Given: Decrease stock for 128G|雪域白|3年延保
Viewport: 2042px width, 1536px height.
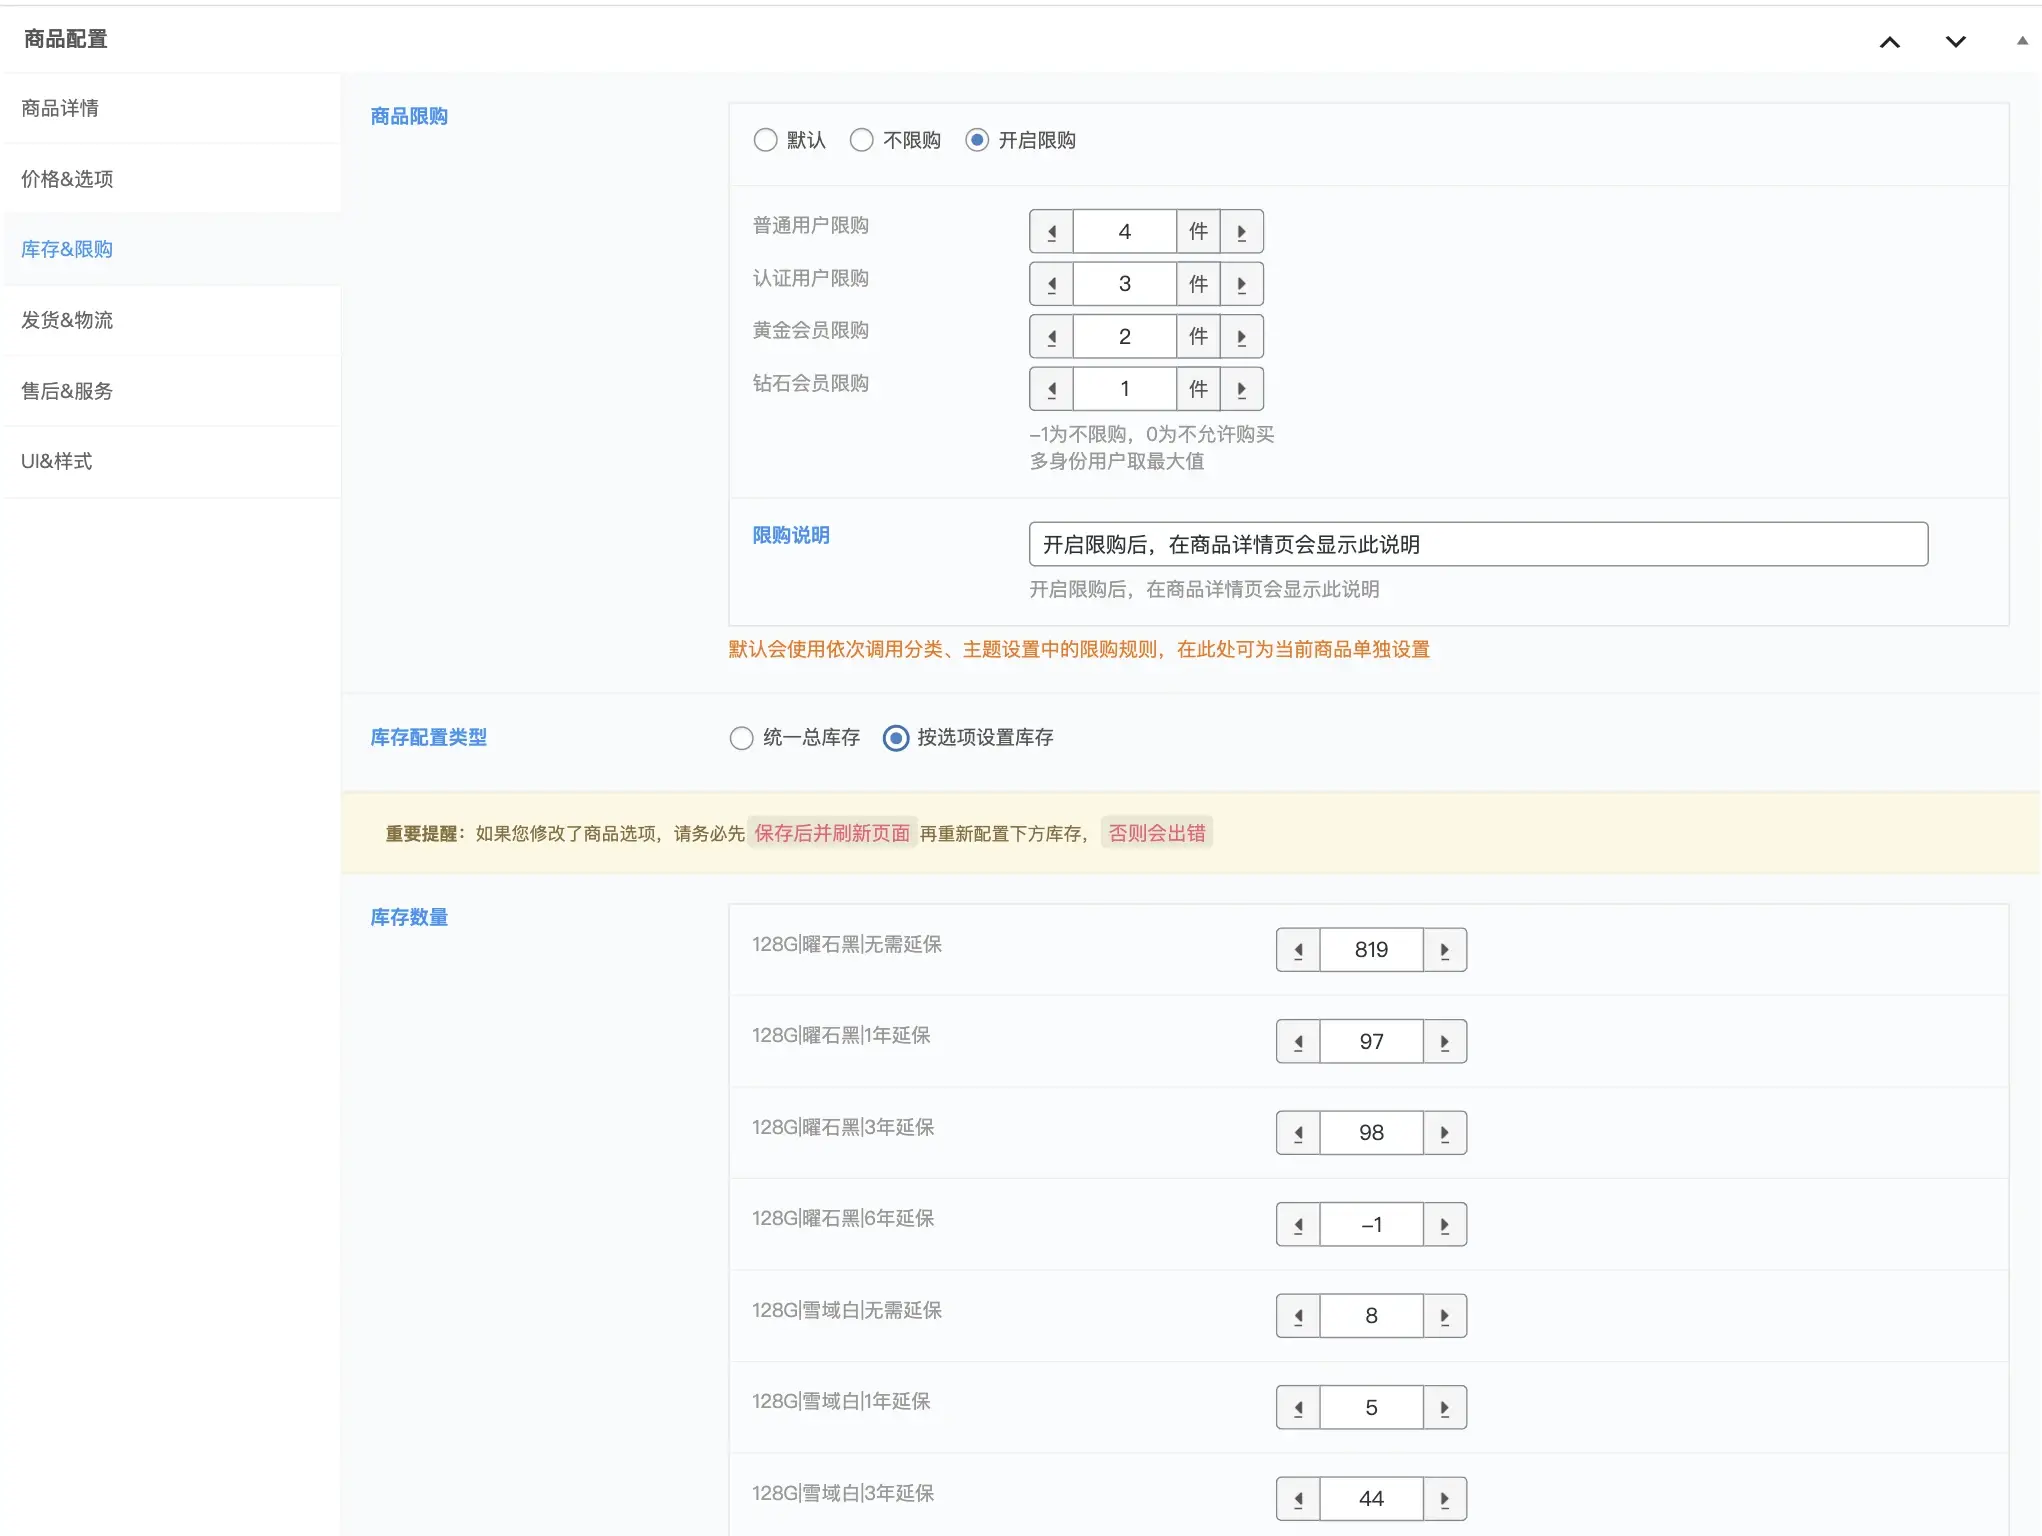Looking at the screenshot, I should (1298, 1499).
